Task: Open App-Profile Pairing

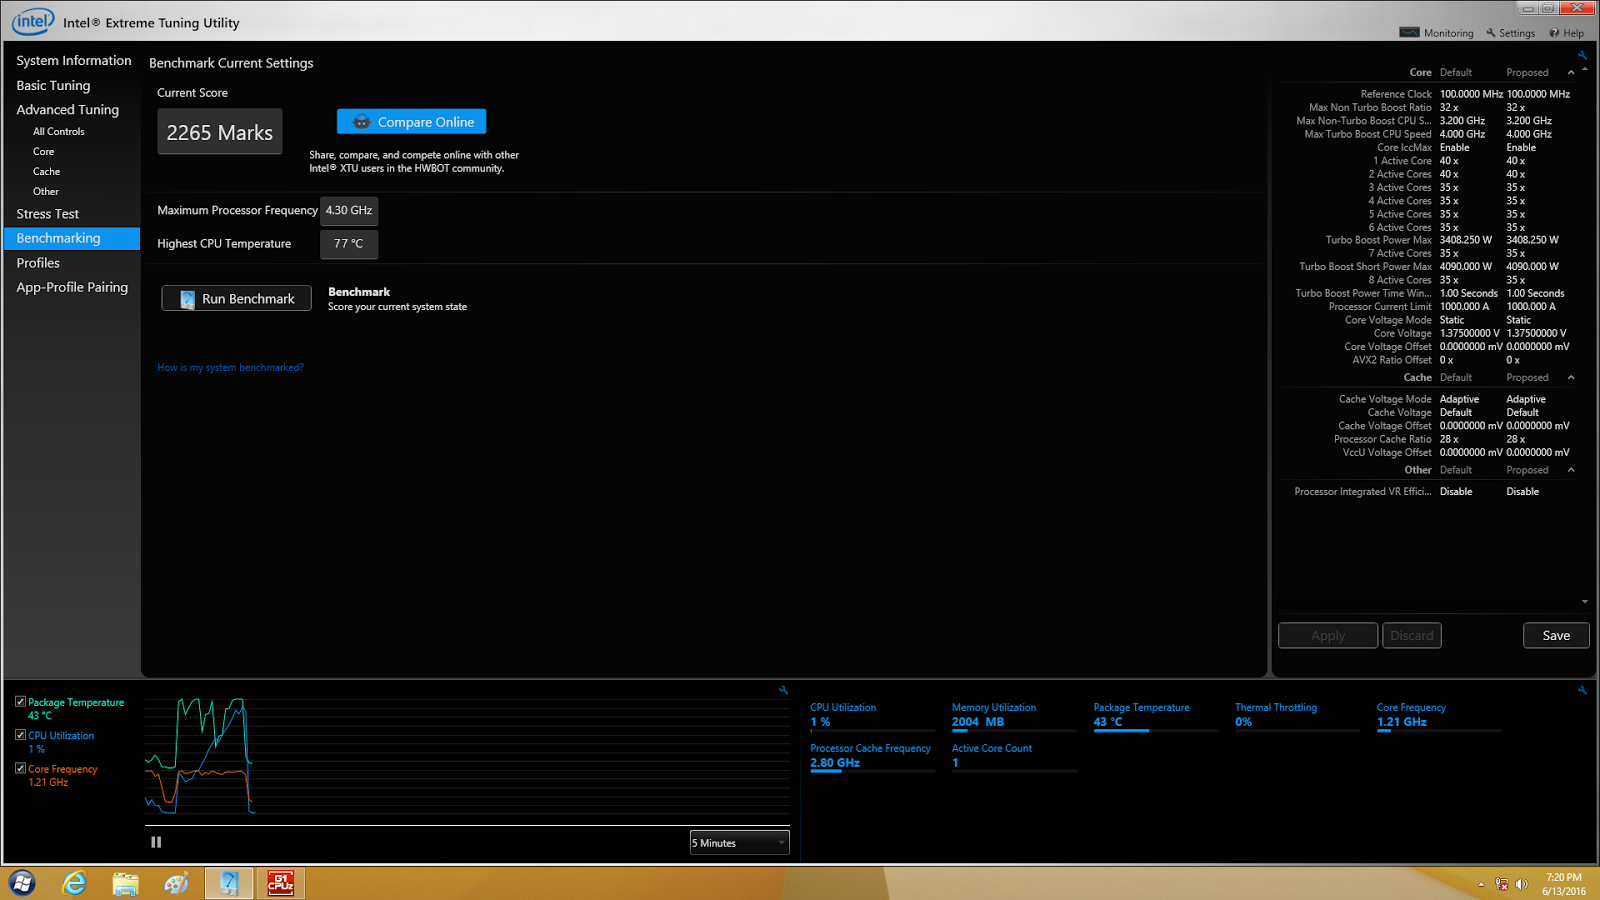Action: 72,287
